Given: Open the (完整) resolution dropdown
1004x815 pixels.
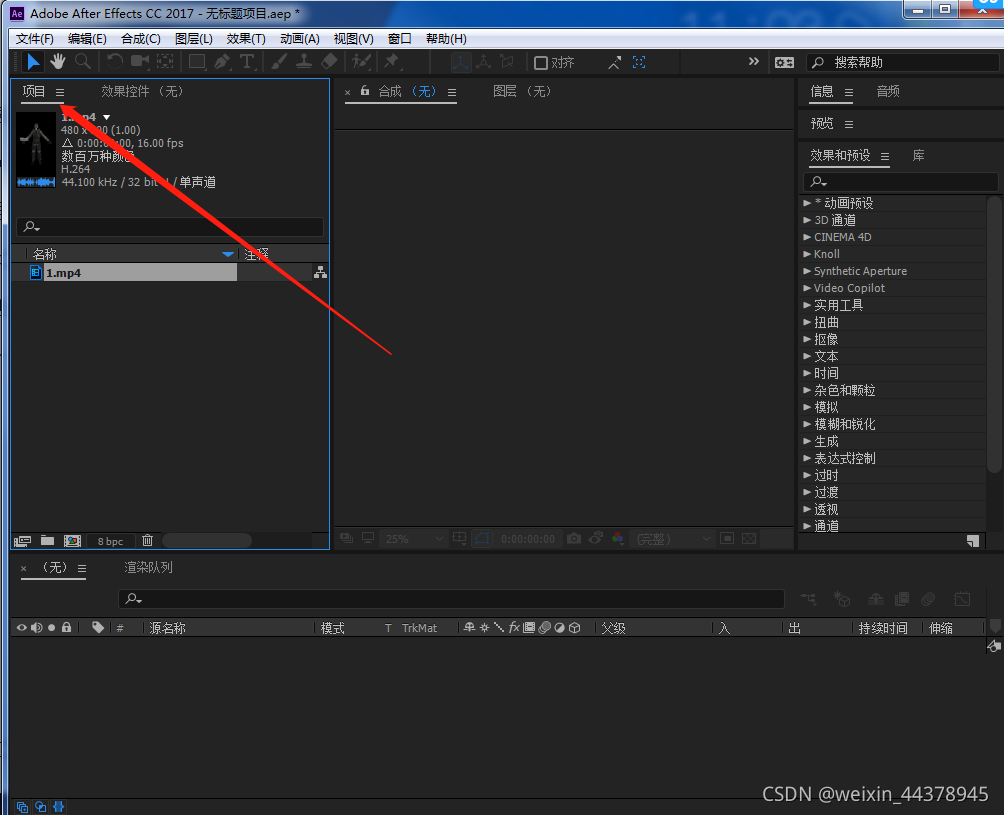Looking at the screenshot, I should point(671,539).
